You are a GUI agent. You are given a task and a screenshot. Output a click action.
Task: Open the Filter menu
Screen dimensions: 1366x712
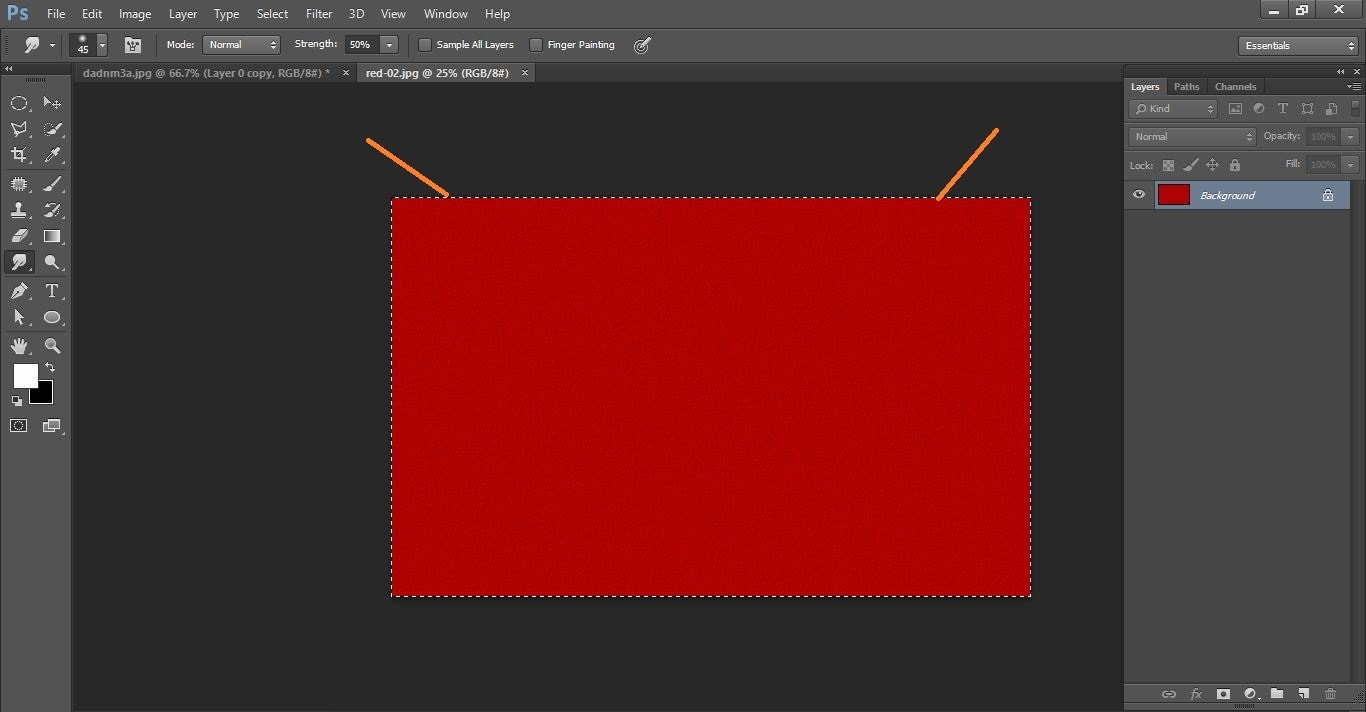[x=319, y=14]
